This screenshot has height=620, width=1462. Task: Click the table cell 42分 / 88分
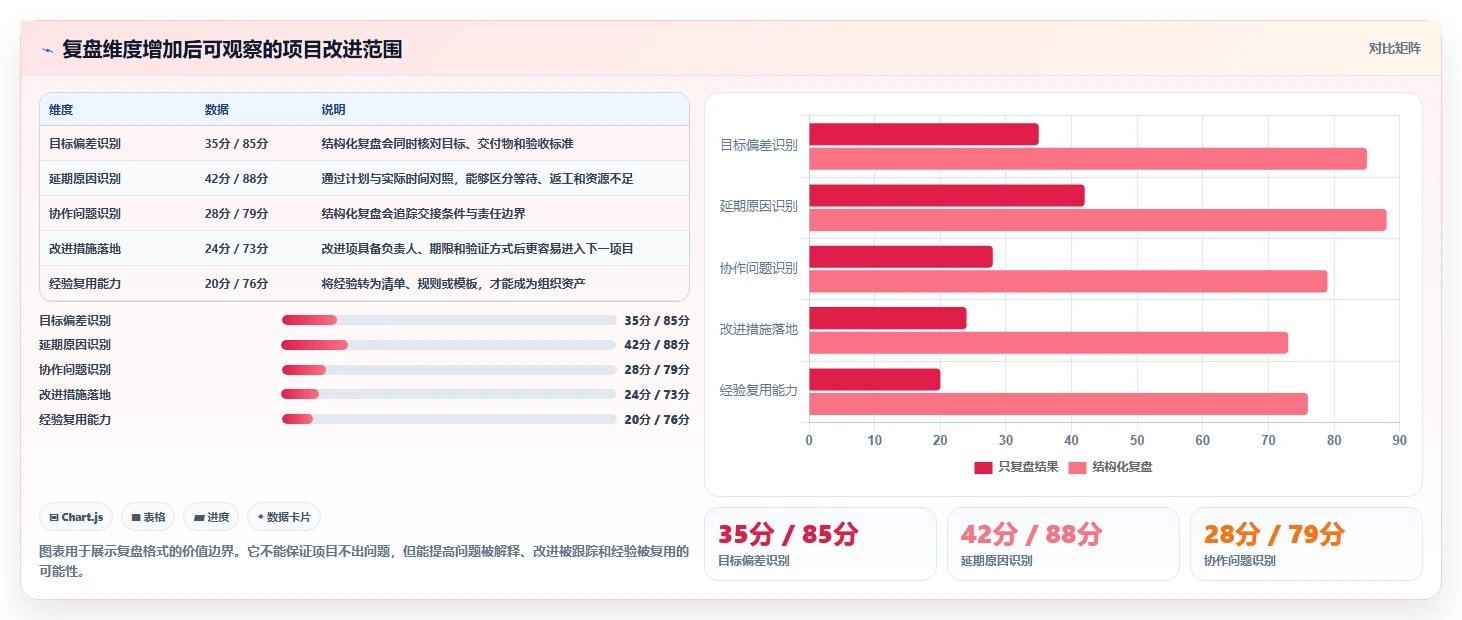click(x=236, y=179)
